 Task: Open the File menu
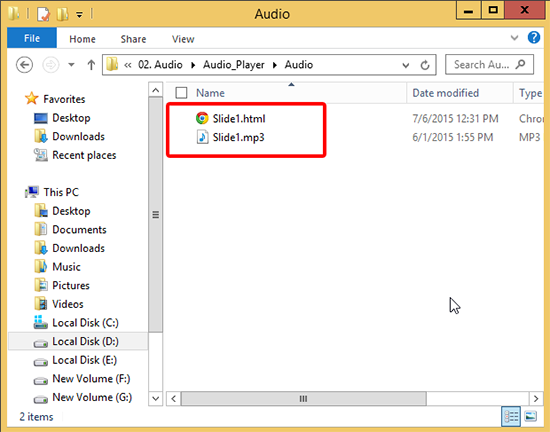pyautogui.click(x=32, y=38)
